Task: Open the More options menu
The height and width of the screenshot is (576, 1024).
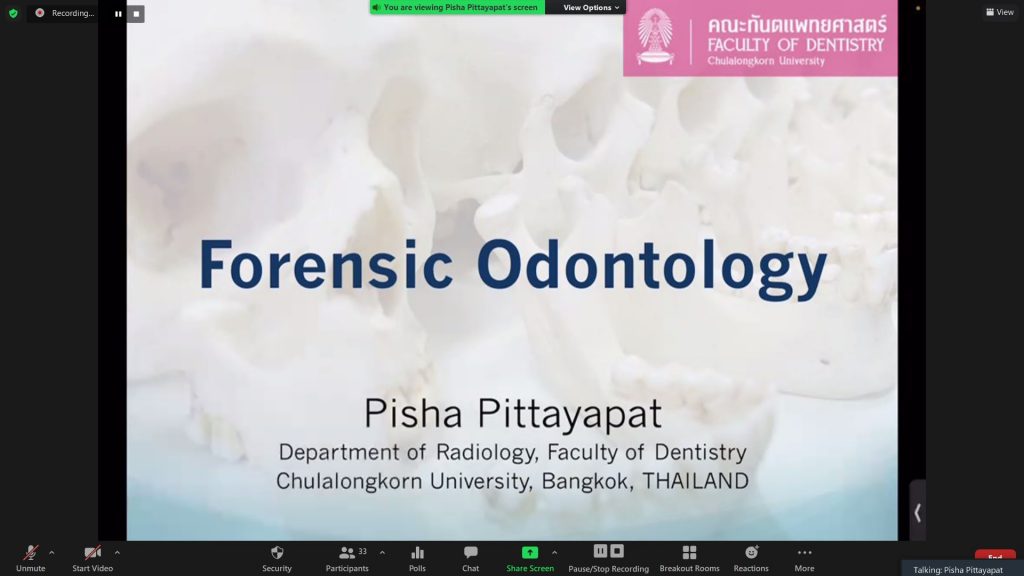Action: 804,558
